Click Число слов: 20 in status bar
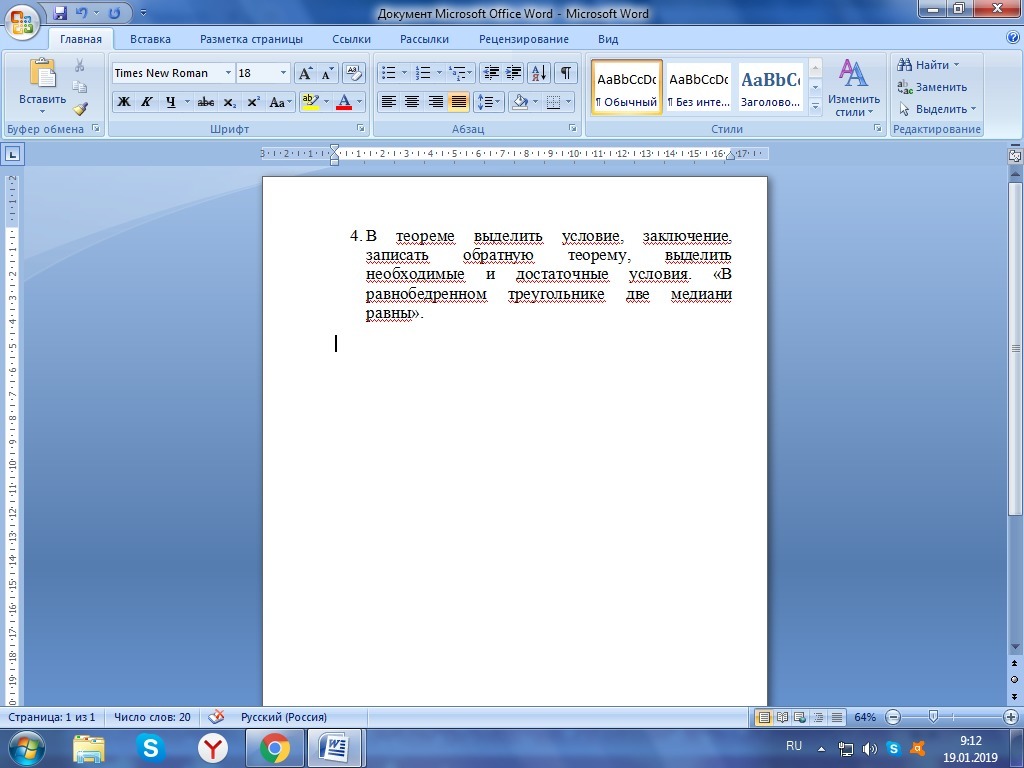The image size is (1024, 768). pos(152,717)
